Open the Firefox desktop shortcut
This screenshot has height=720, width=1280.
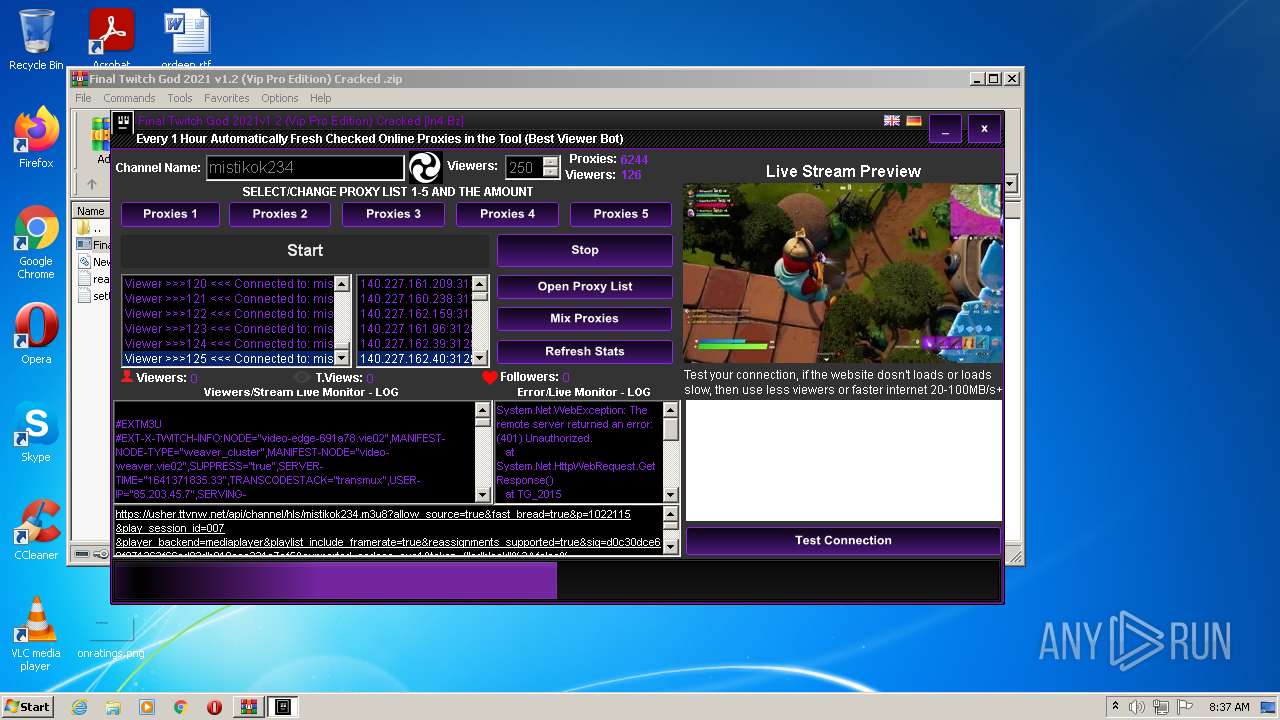click(x=36, y=138)
